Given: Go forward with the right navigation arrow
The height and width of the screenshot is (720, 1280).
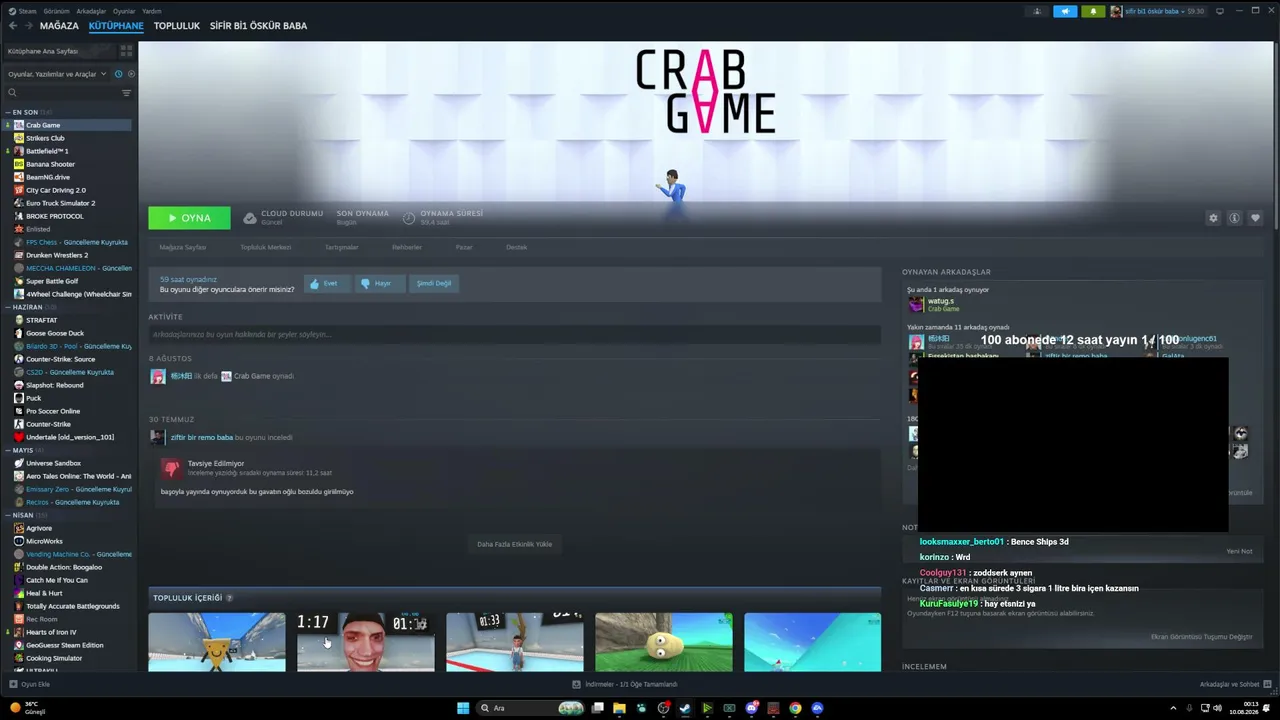Looking at the screenshot, I should (28, 26).
